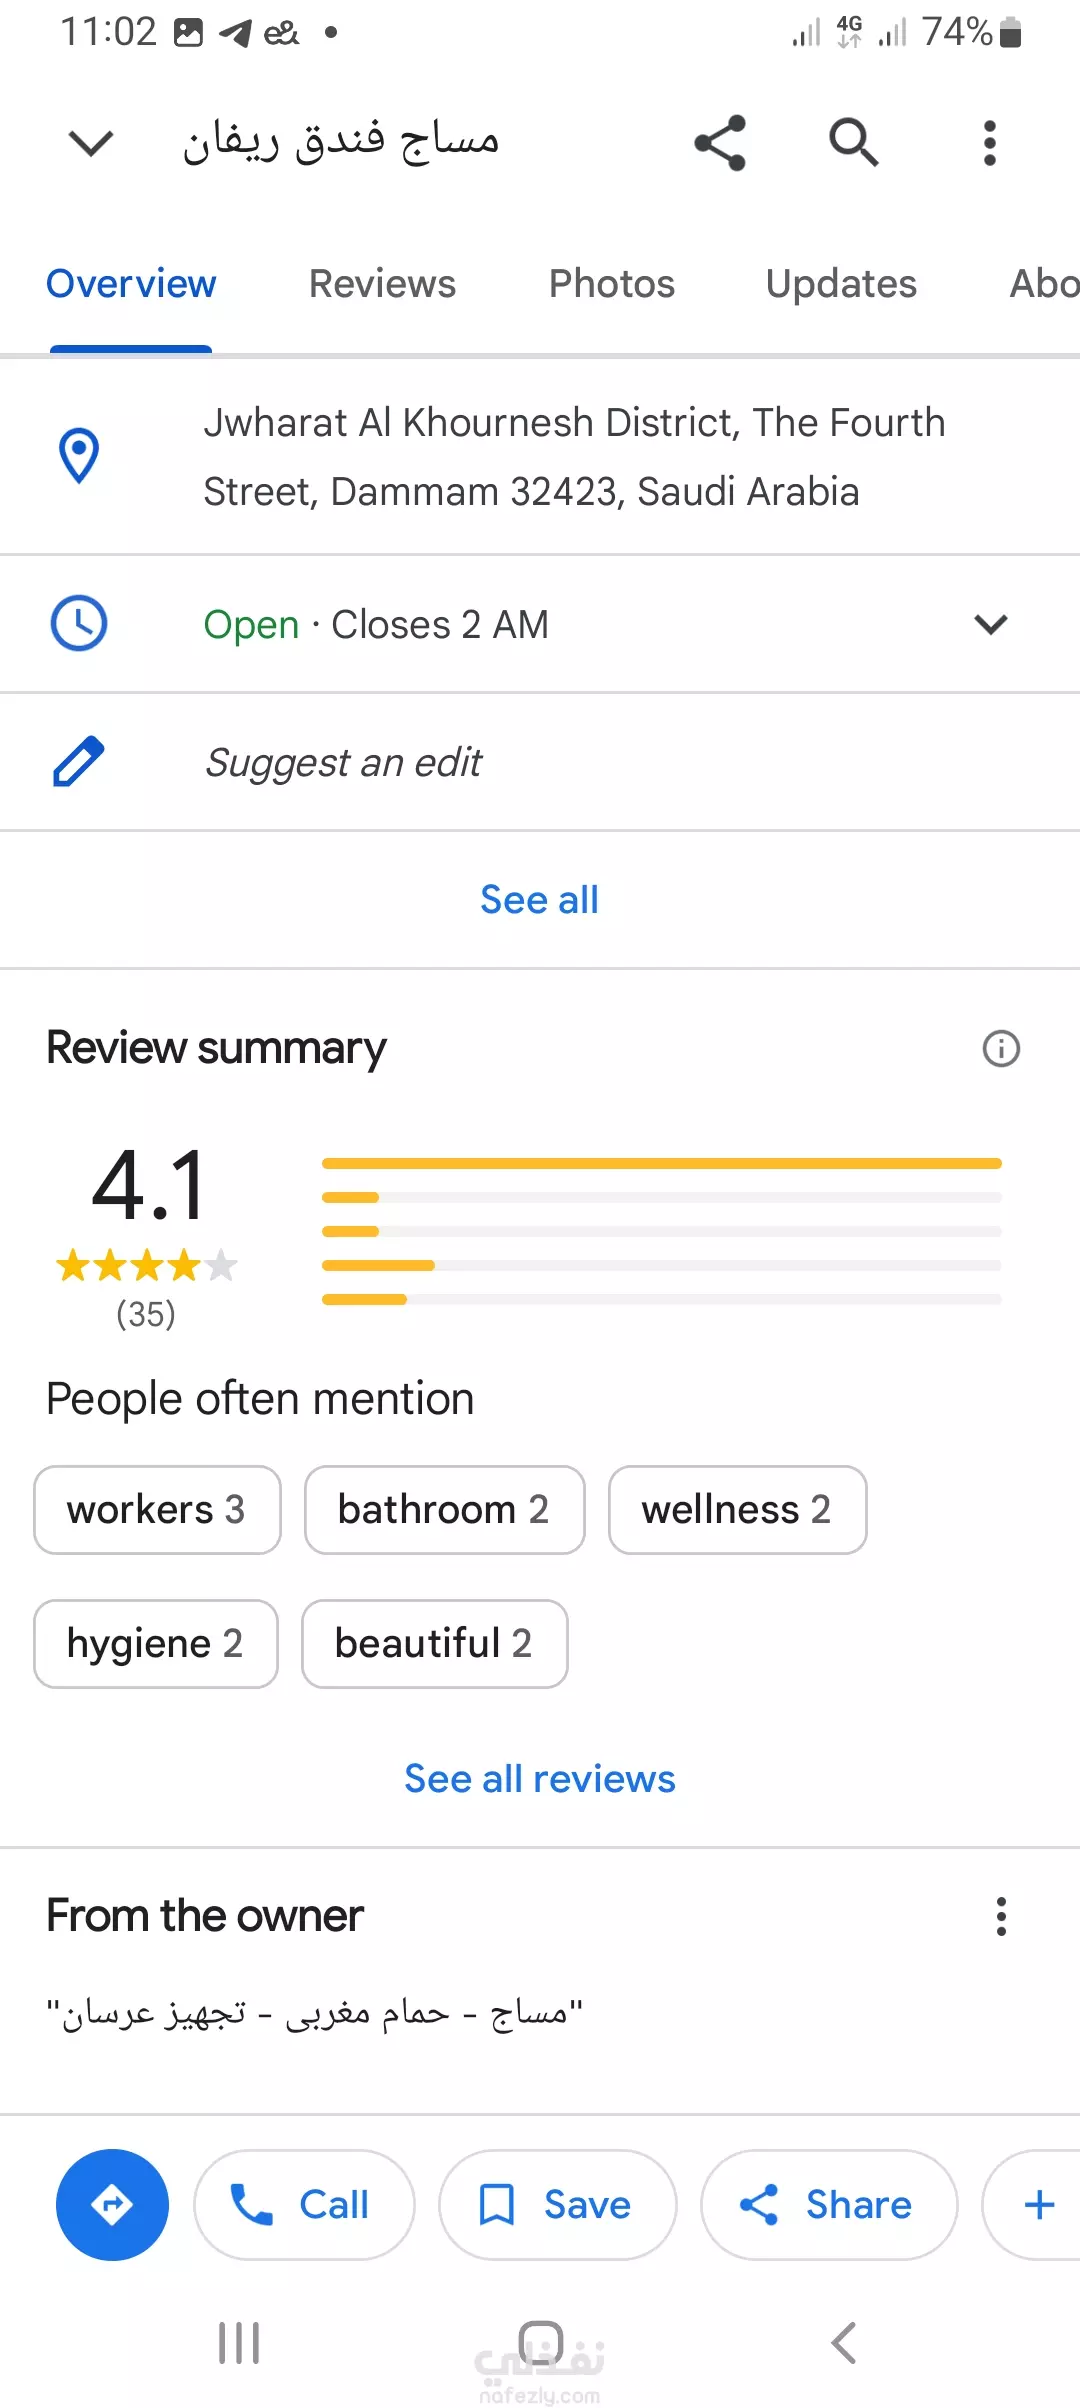The image size is (1080, 2408).
Task: Tap the See all link
Action: [x=540, y=899]
